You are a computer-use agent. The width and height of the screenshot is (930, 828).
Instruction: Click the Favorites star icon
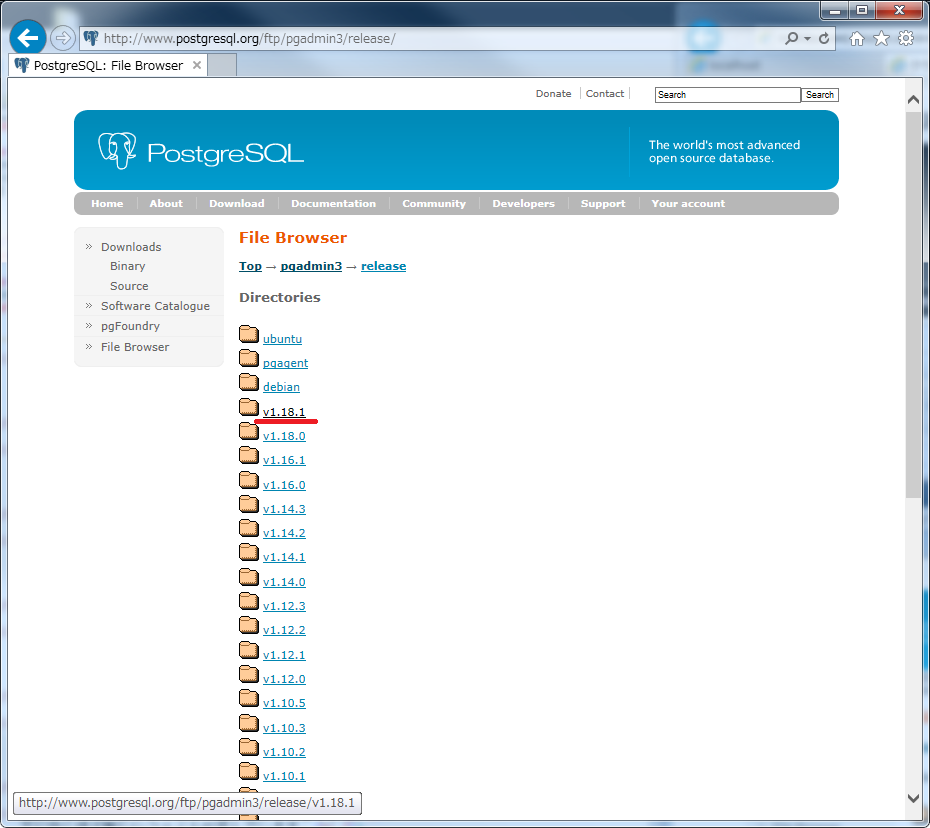(881, 39)
